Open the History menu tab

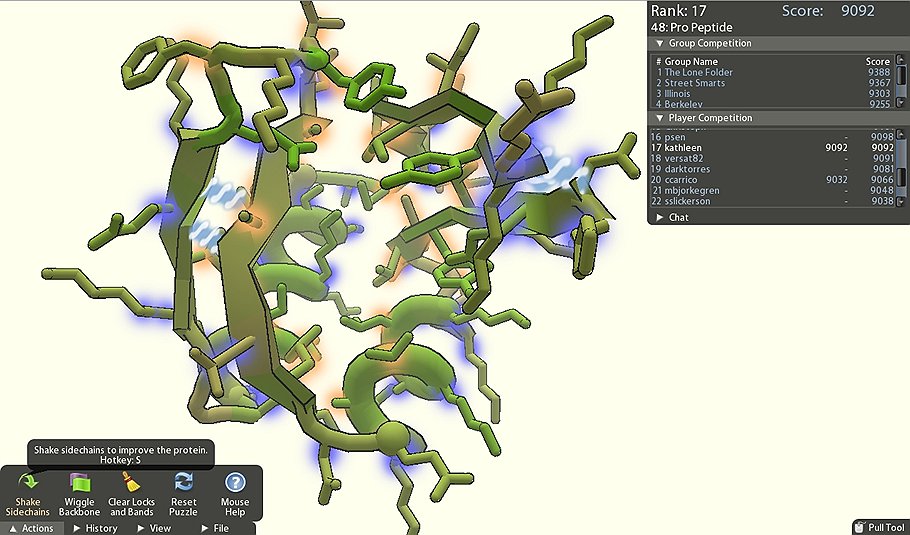95,528
